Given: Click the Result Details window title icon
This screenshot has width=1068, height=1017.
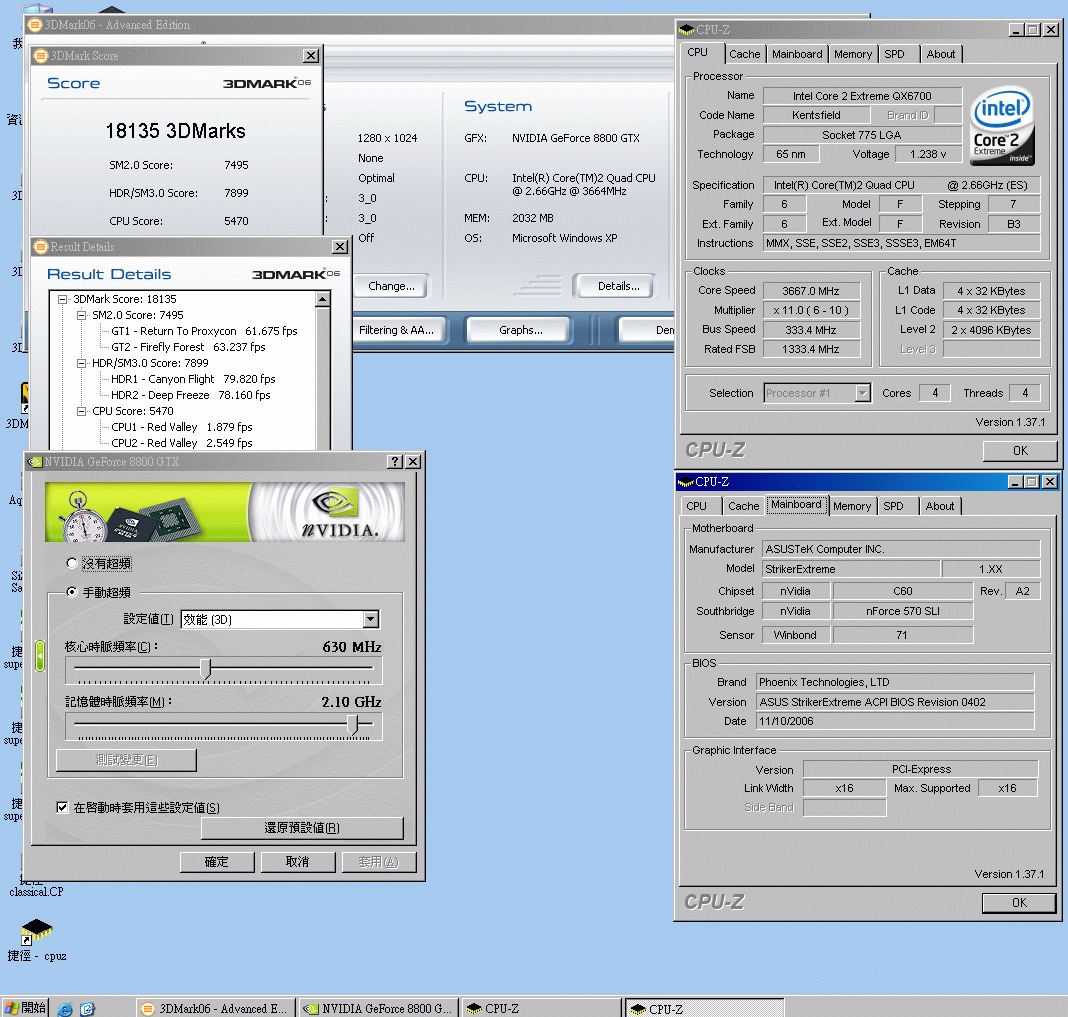Looking at the screenshot, I should (x=41, y=247).
